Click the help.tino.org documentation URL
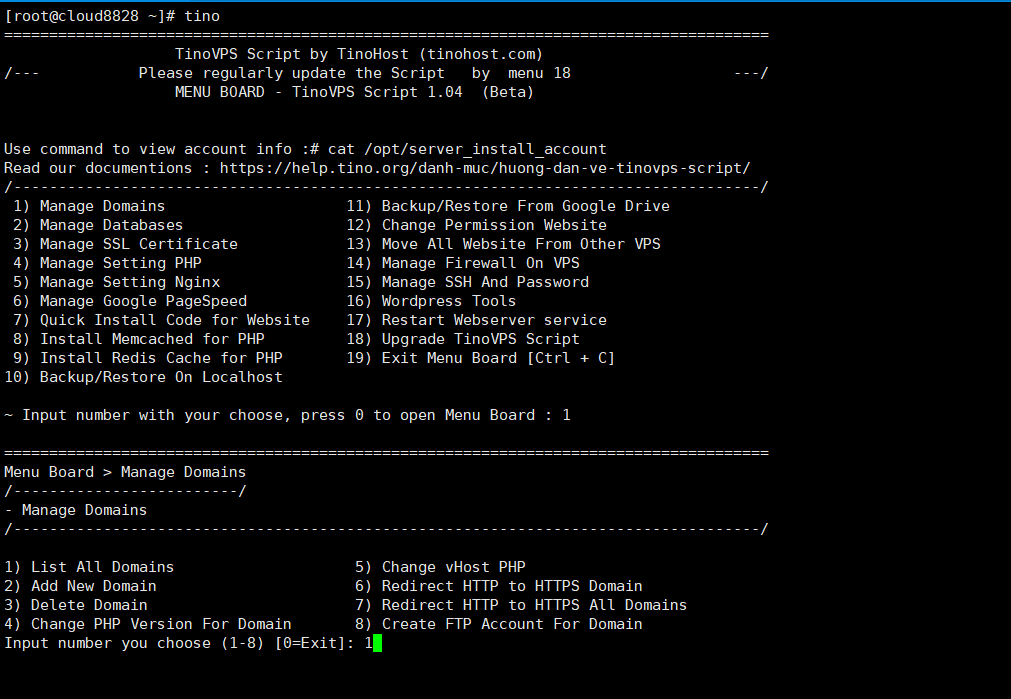 click(x=485, y=168)
